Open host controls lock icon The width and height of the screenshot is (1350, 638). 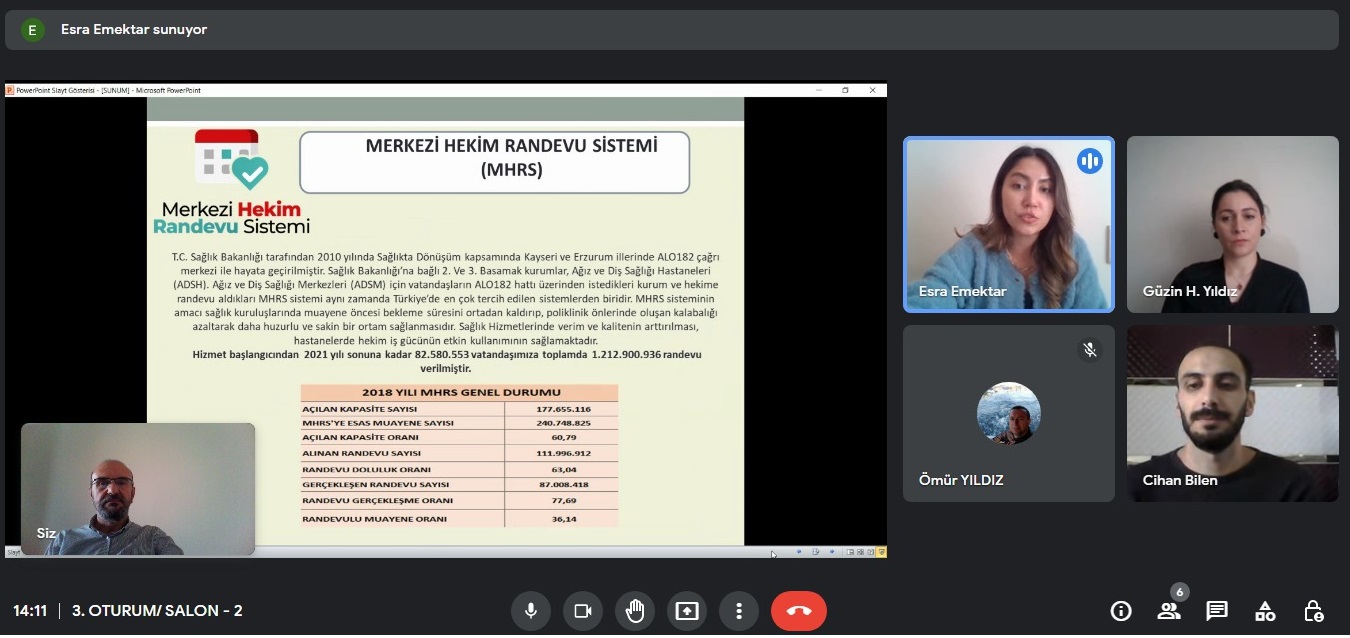tap(1314, 611)
